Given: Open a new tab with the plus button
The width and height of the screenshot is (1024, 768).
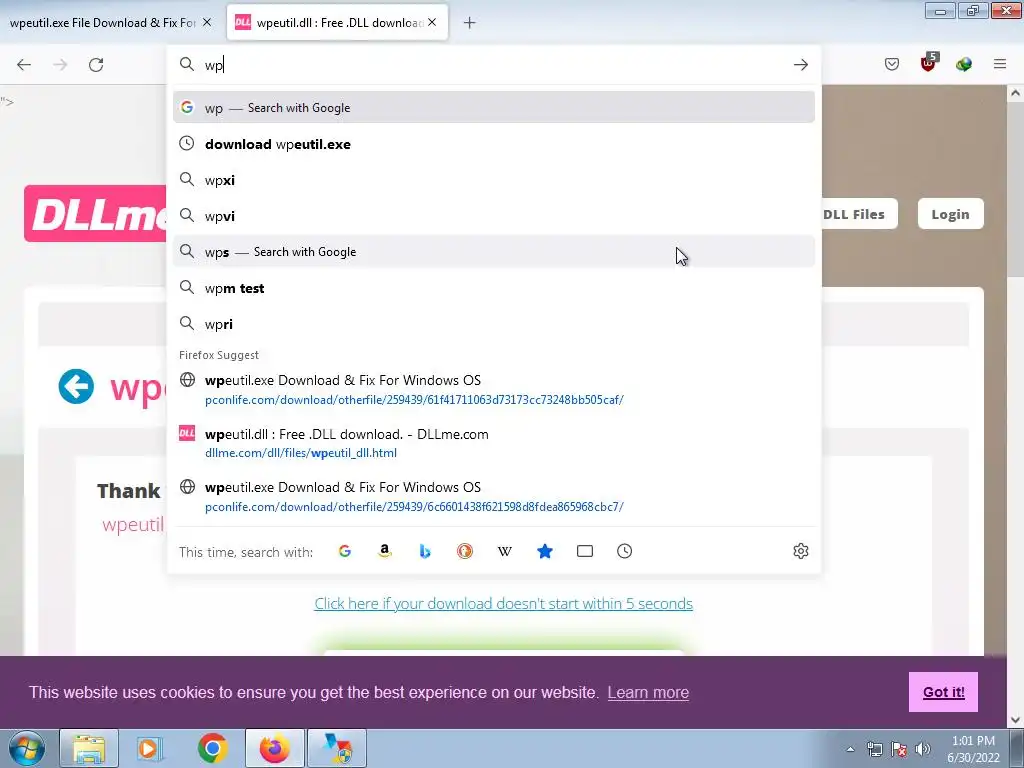Looking at the screenshot, I should coord(470,23).
